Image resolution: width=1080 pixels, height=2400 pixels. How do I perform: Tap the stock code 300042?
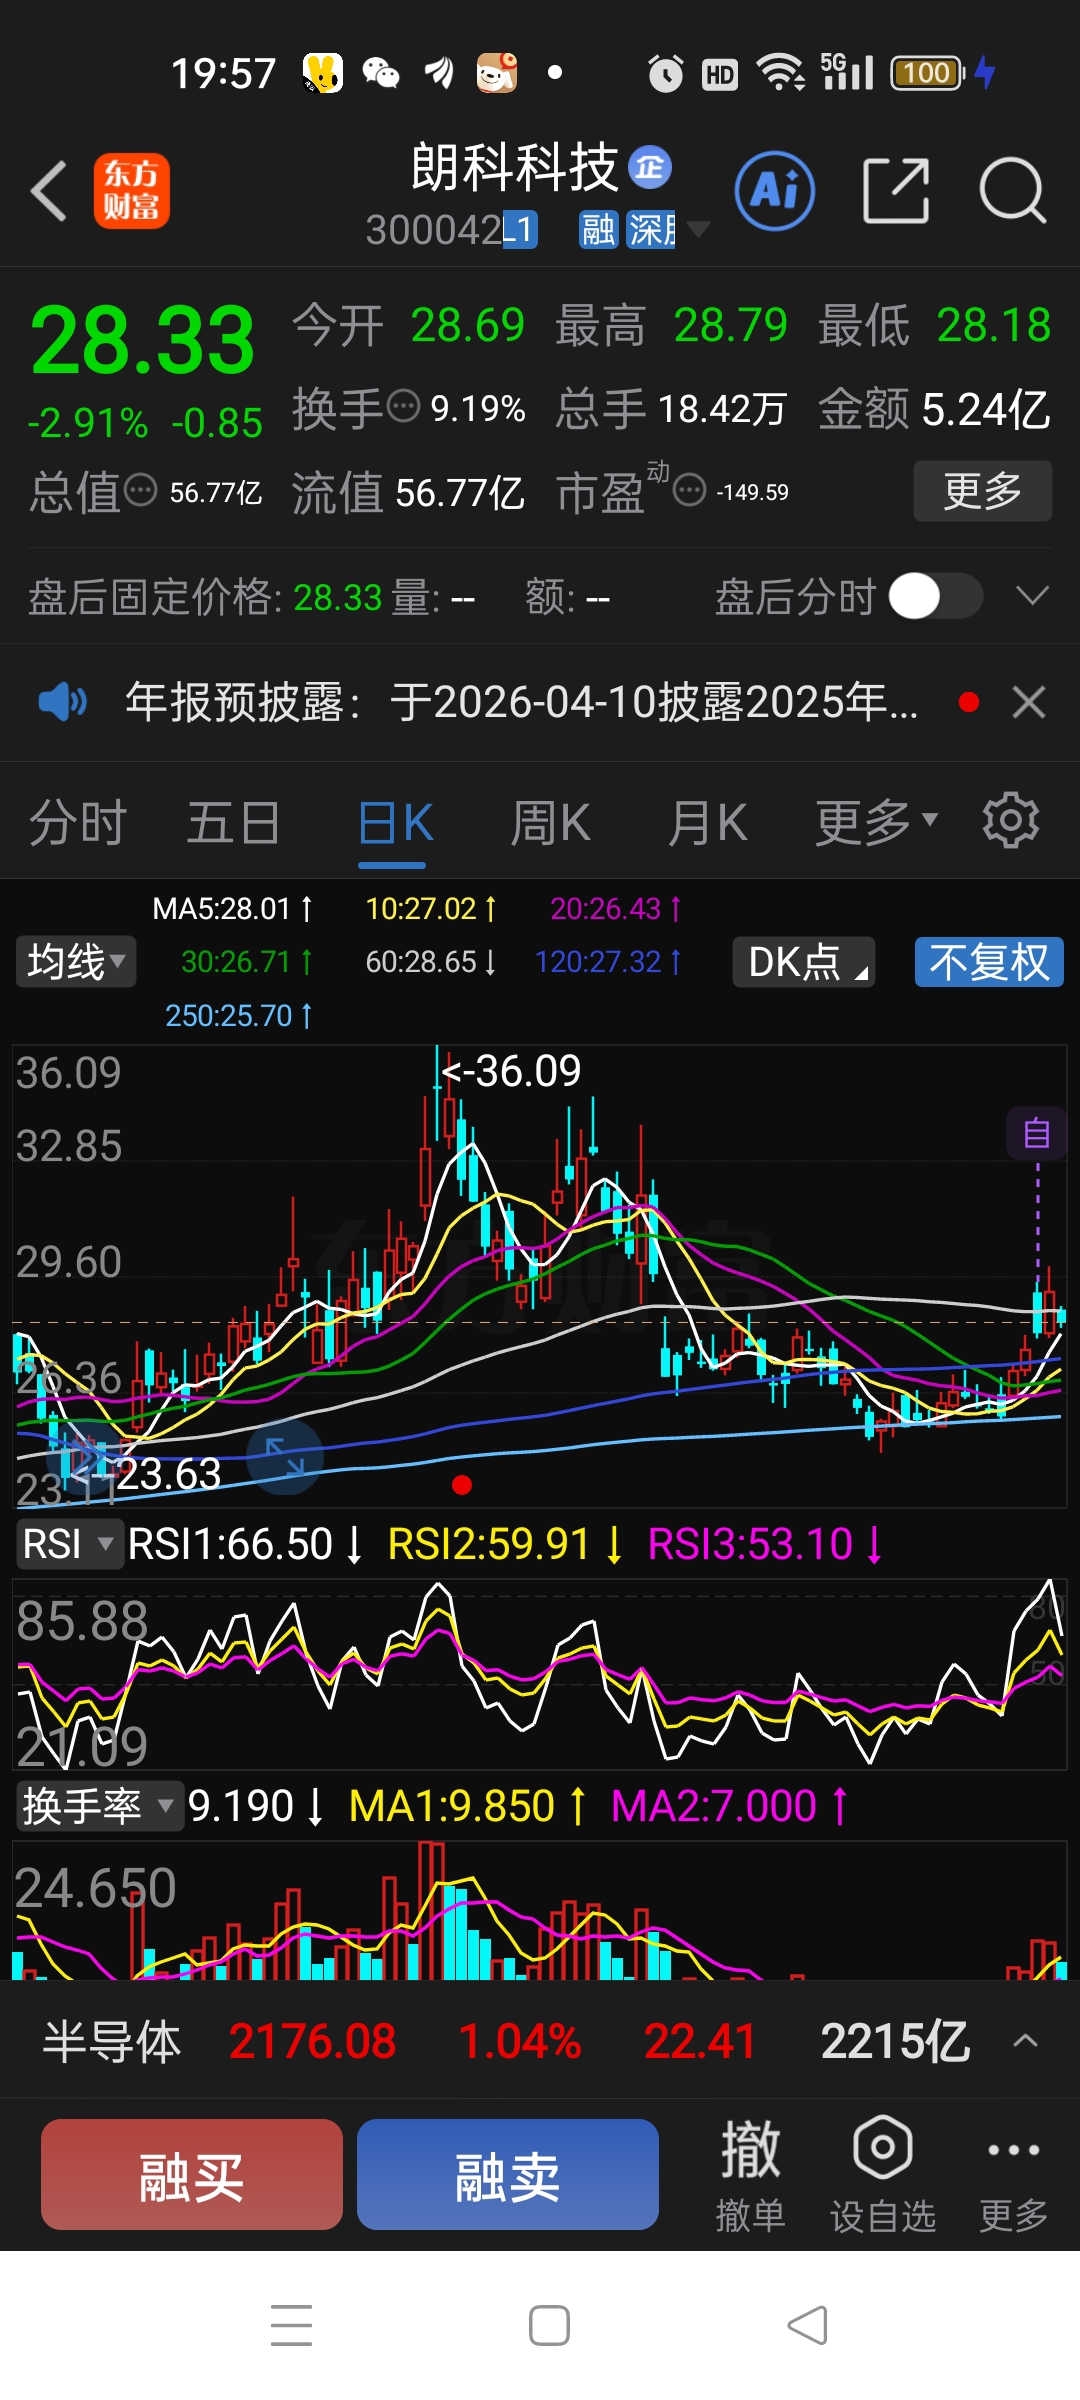[434, 230]
